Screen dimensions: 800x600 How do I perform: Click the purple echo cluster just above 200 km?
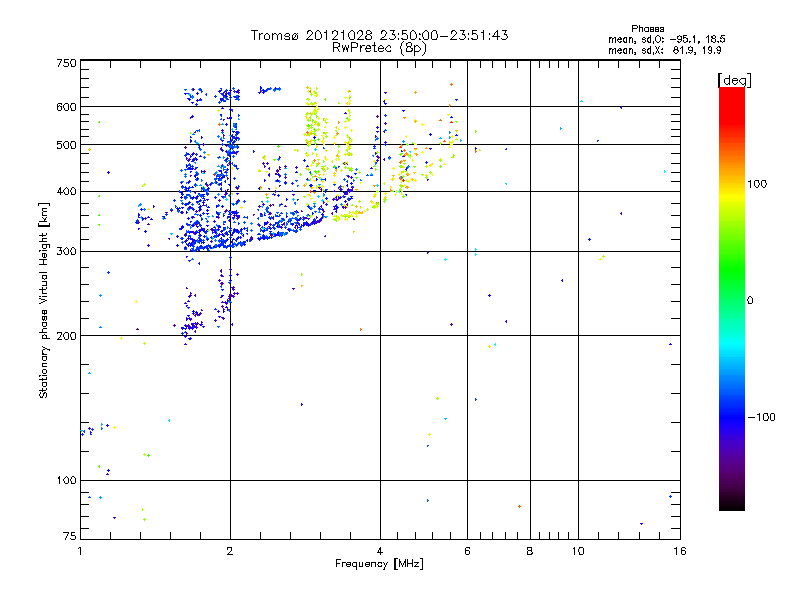click(191, 327)
